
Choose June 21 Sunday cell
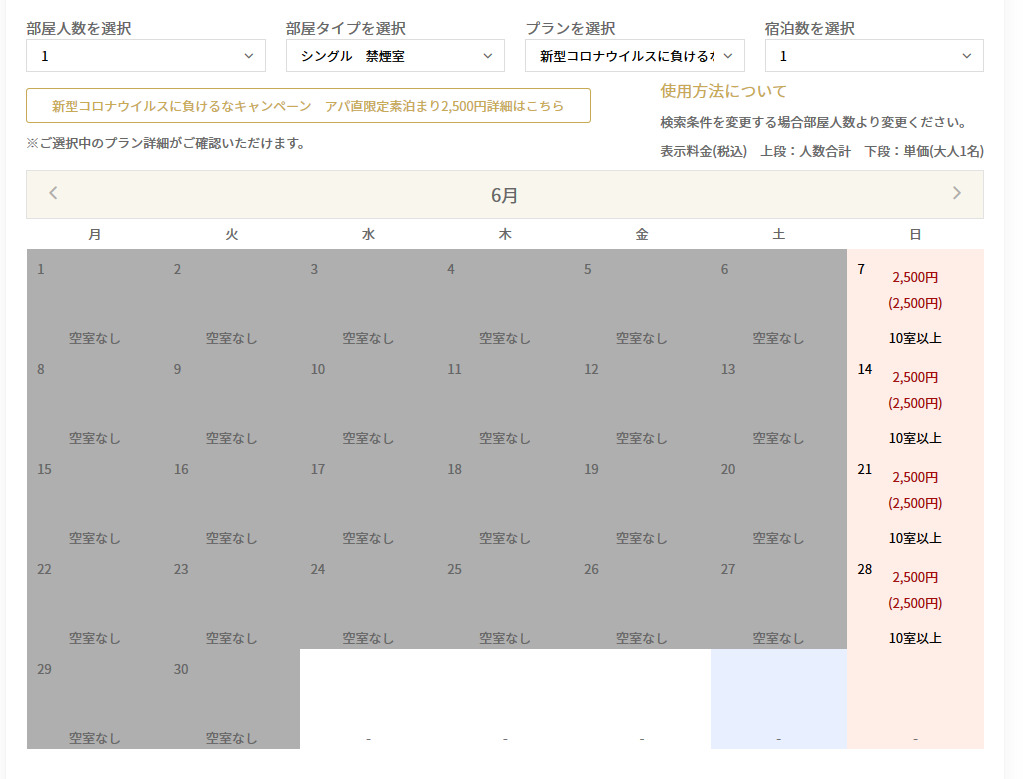(x=914, y=498)
